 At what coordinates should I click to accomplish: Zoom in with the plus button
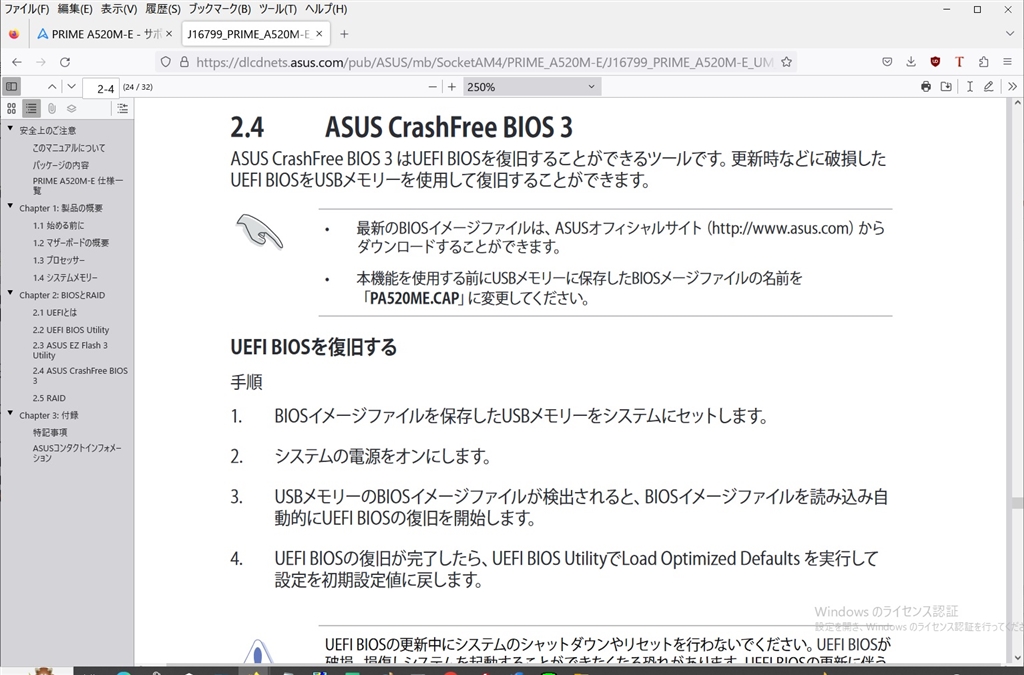pos(451,86)
